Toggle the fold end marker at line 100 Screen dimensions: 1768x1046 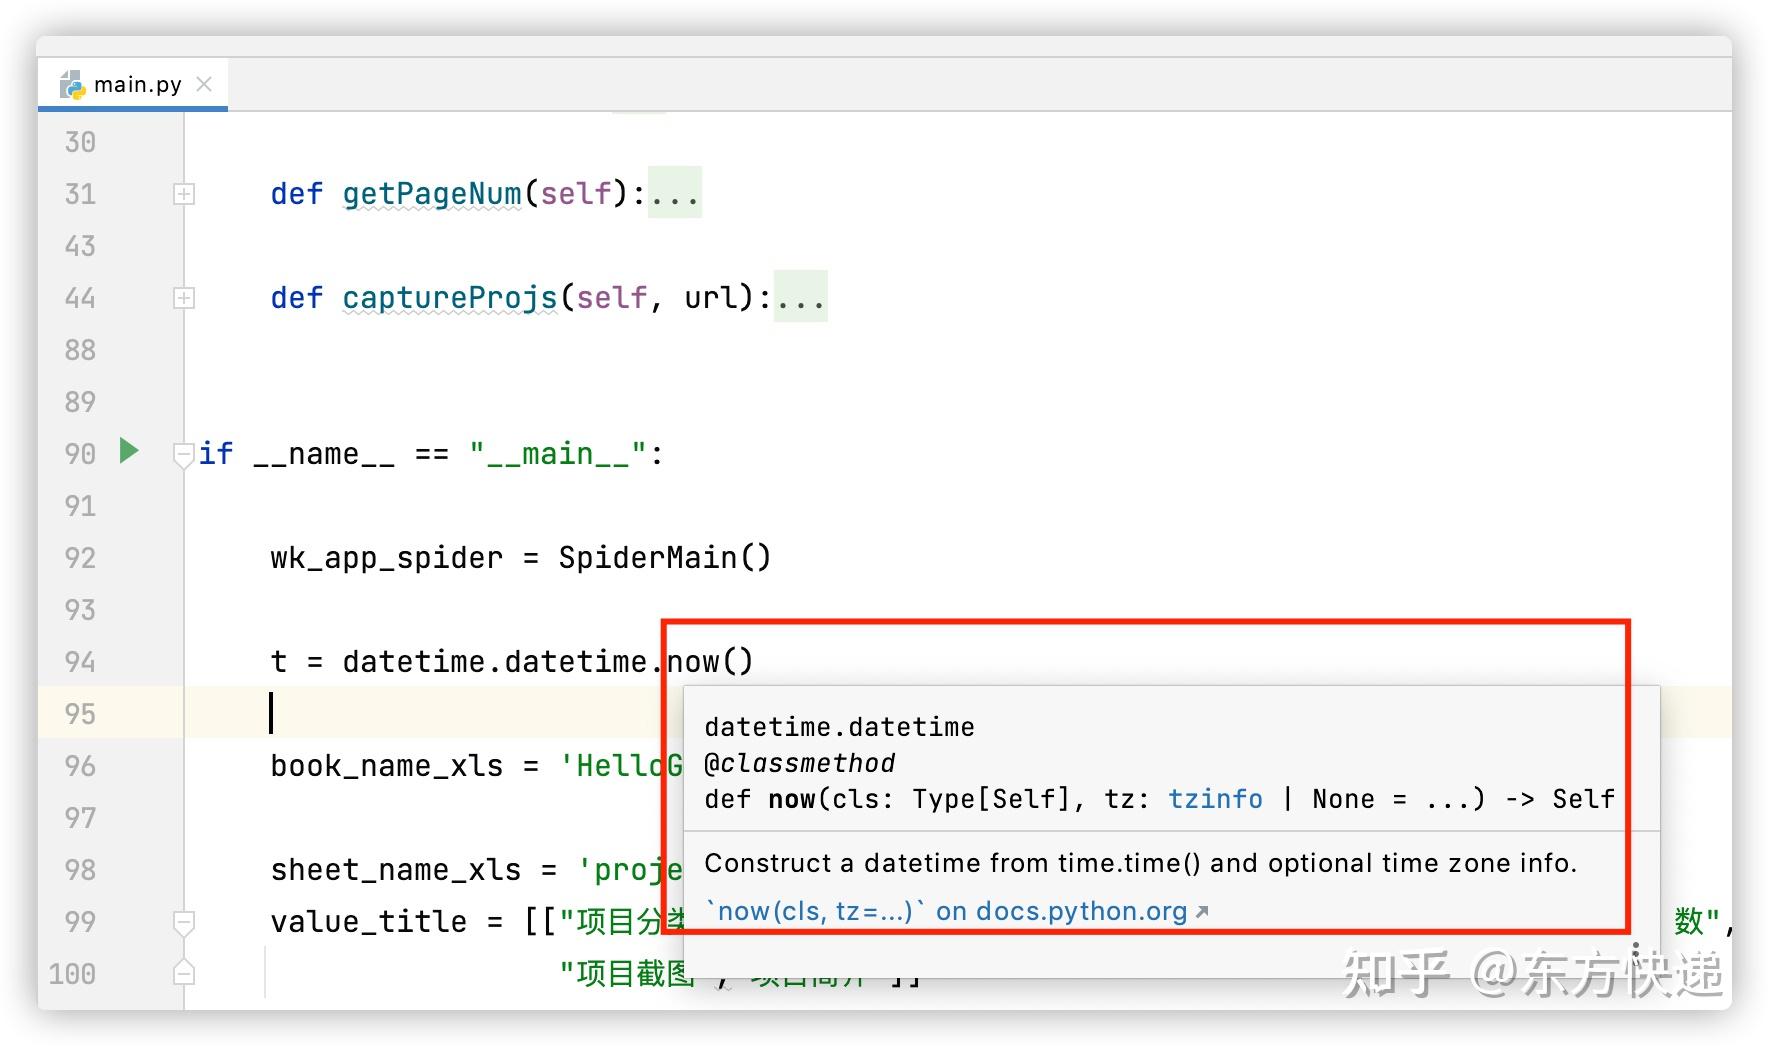click(184, 973)
